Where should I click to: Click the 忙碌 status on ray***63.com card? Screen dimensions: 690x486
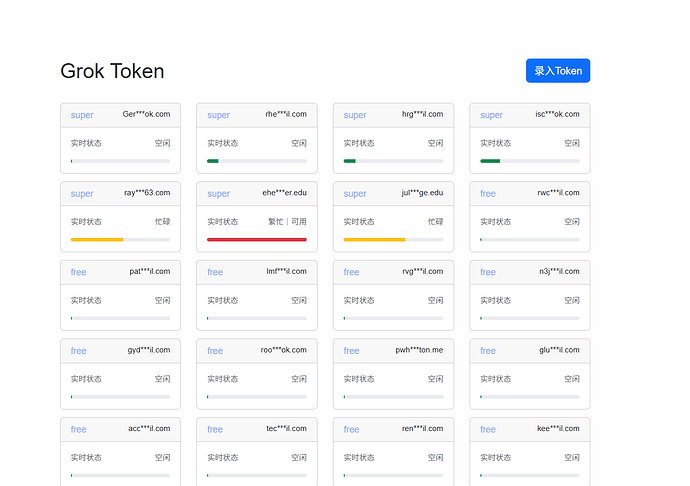162,221
